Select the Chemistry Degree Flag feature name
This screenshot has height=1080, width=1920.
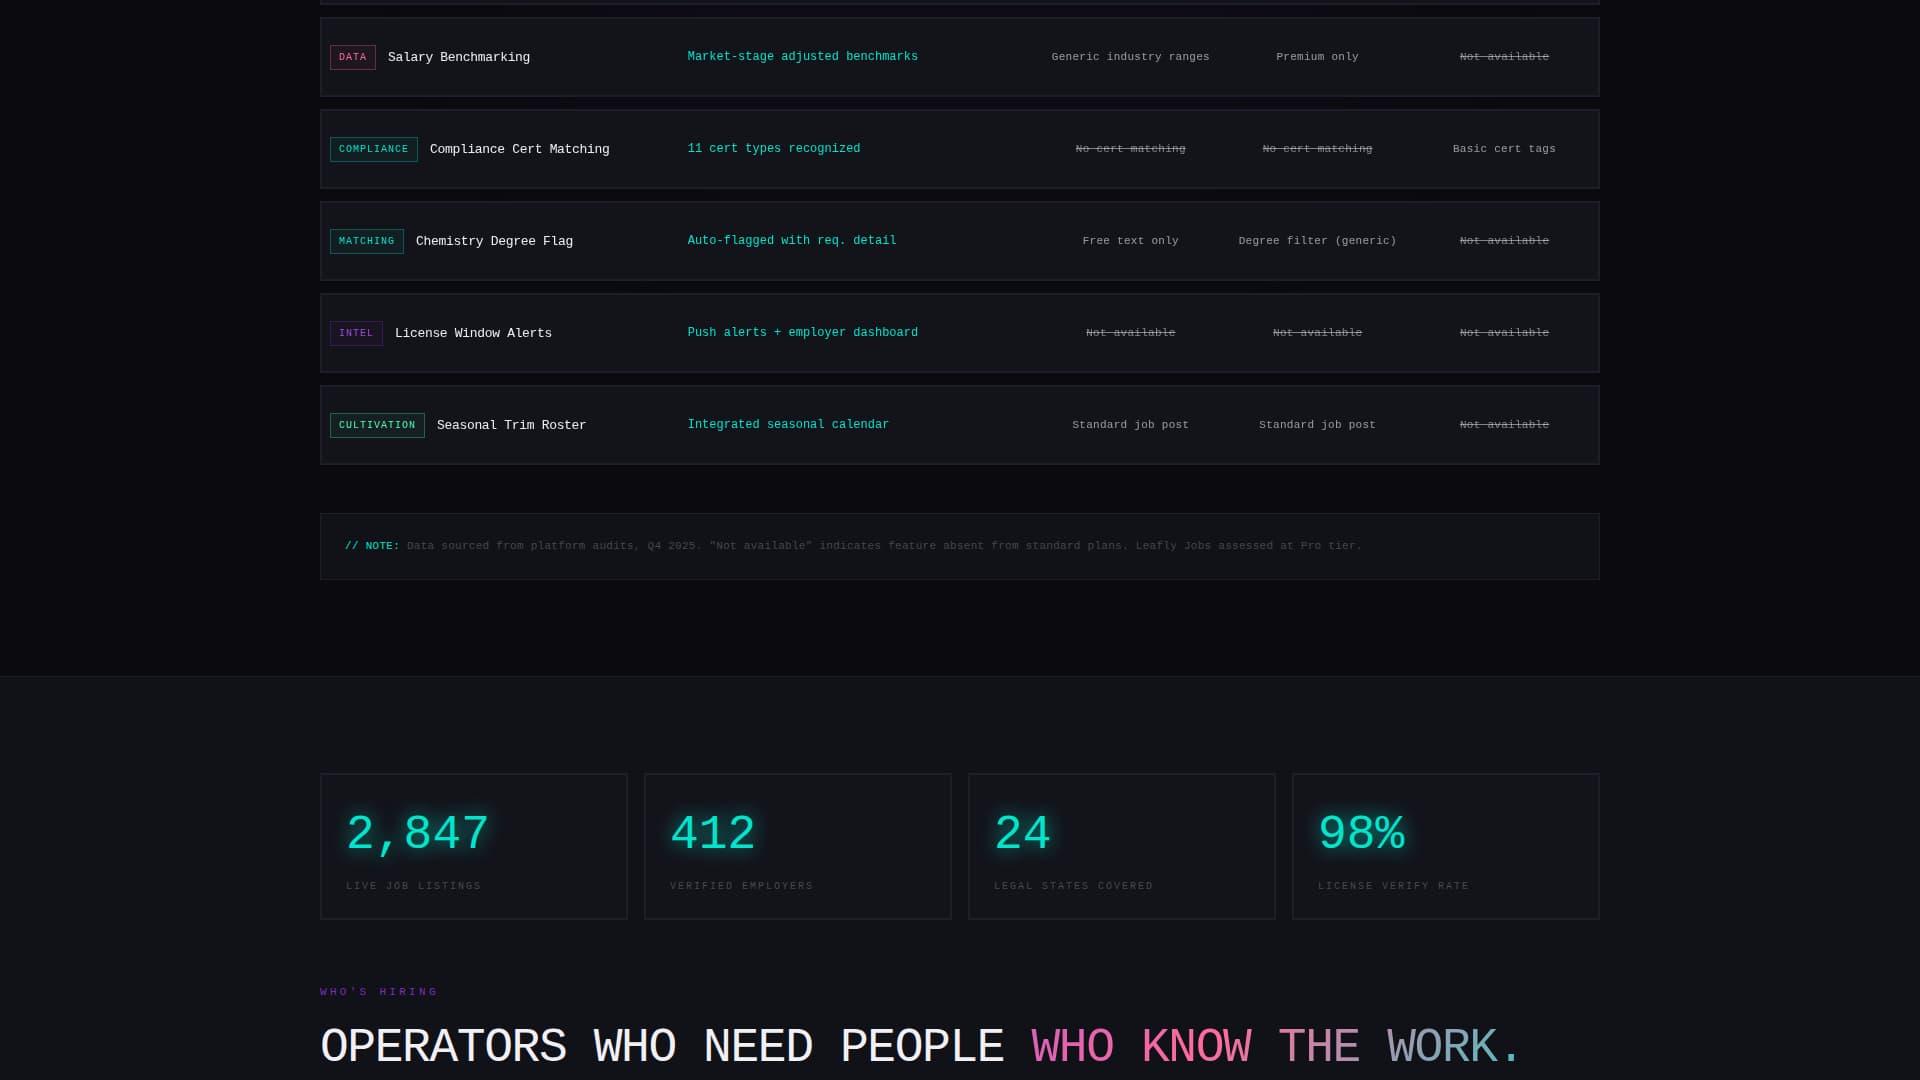(494, 241)
